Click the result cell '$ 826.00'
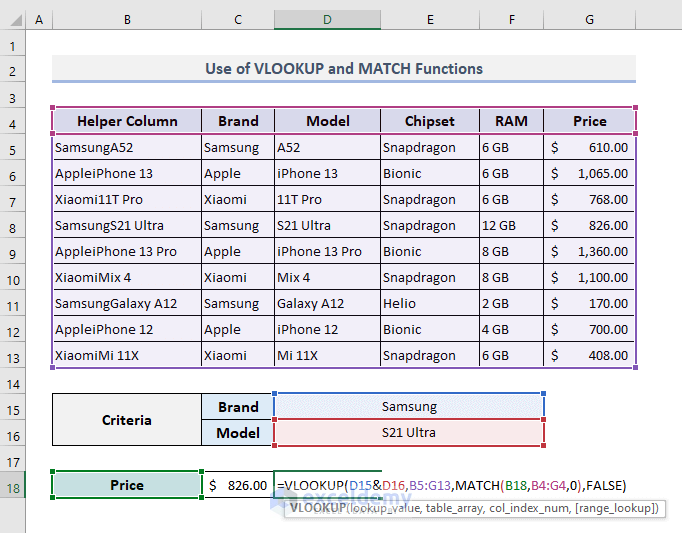 (238, 485)
